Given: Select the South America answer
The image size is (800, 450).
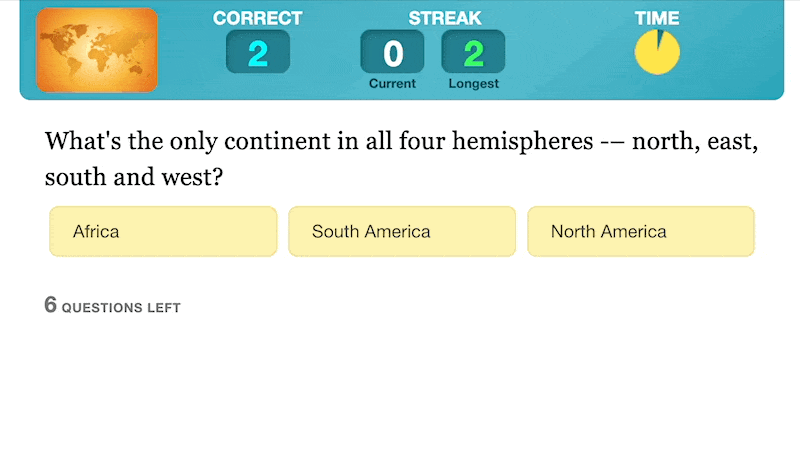Looking at the screenshot, I should point(402,232).
